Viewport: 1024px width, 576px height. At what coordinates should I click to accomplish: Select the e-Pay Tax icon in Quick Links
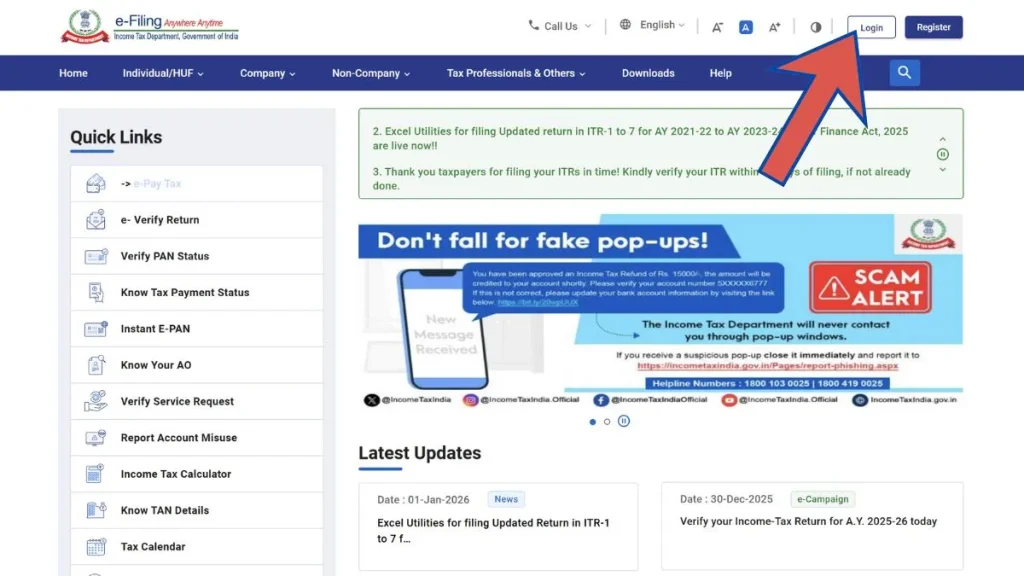click(x=94, y=183)
